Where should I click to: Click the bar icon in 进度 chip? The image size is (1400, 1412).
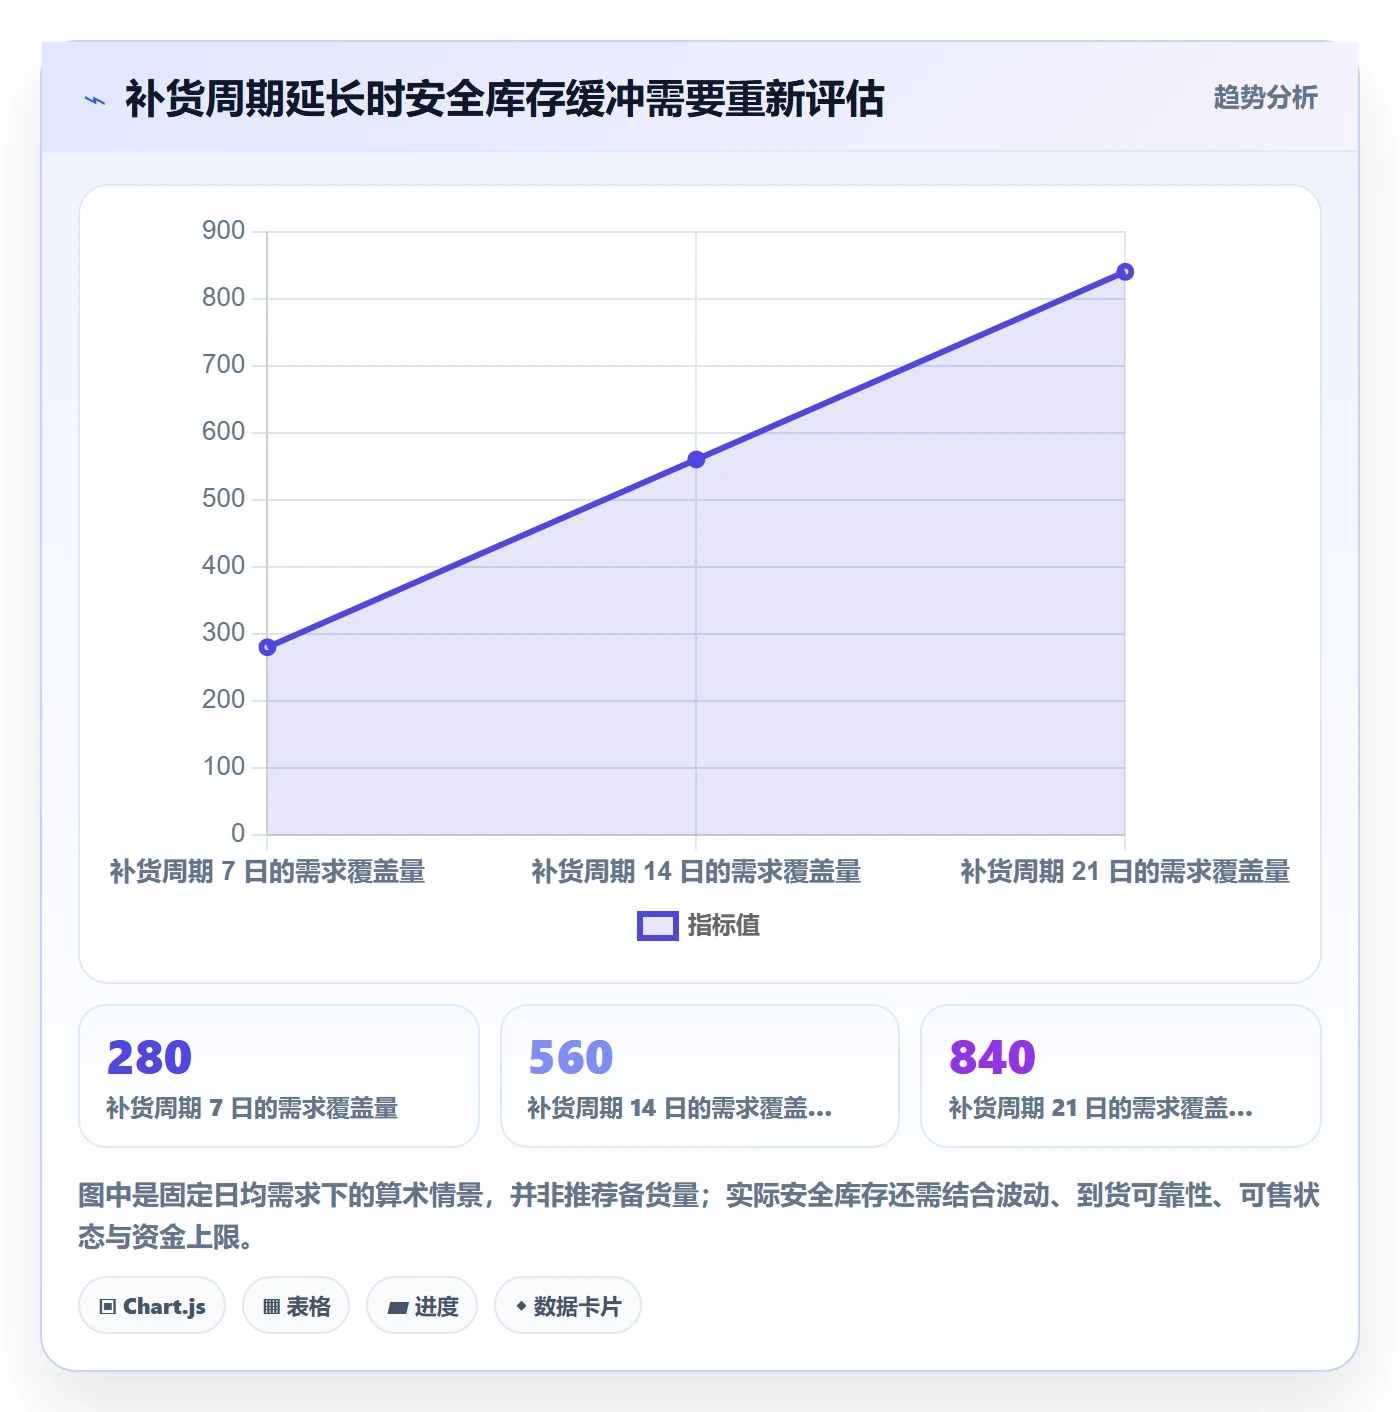click(397, 1307)
